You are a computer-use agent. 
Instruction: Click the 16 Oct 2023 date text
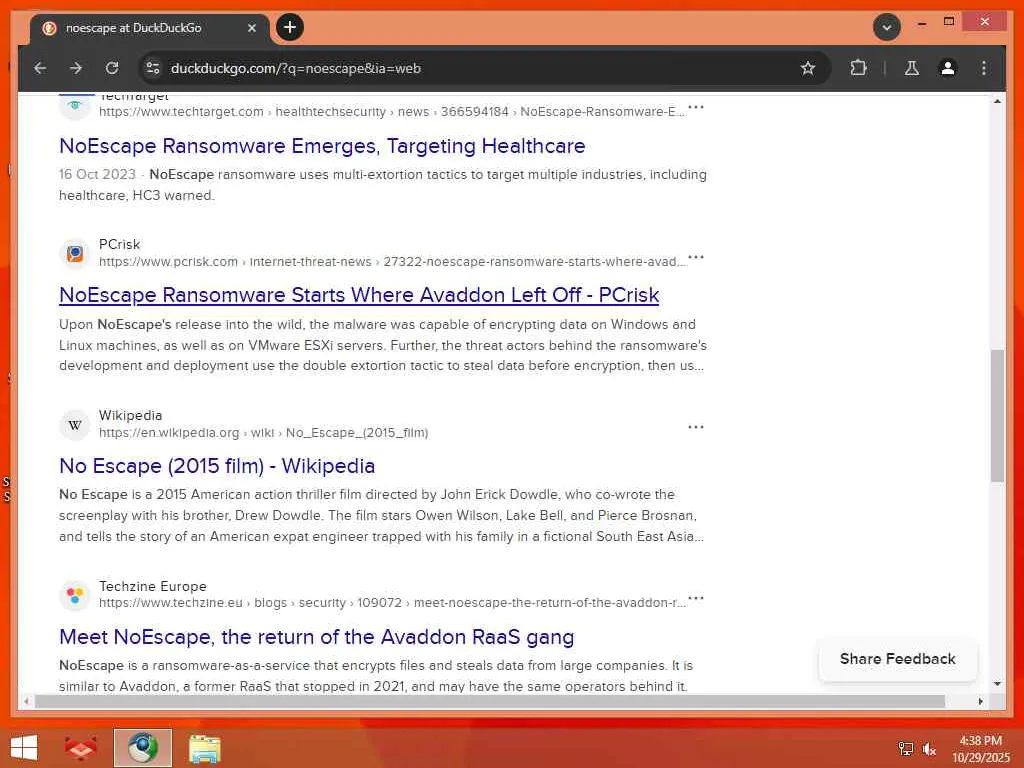[97, 174]
